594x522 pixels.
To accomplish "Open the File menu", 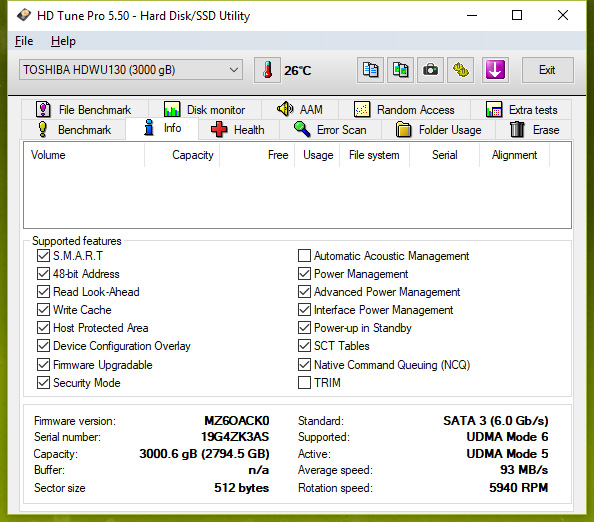I will click(24, 41).
